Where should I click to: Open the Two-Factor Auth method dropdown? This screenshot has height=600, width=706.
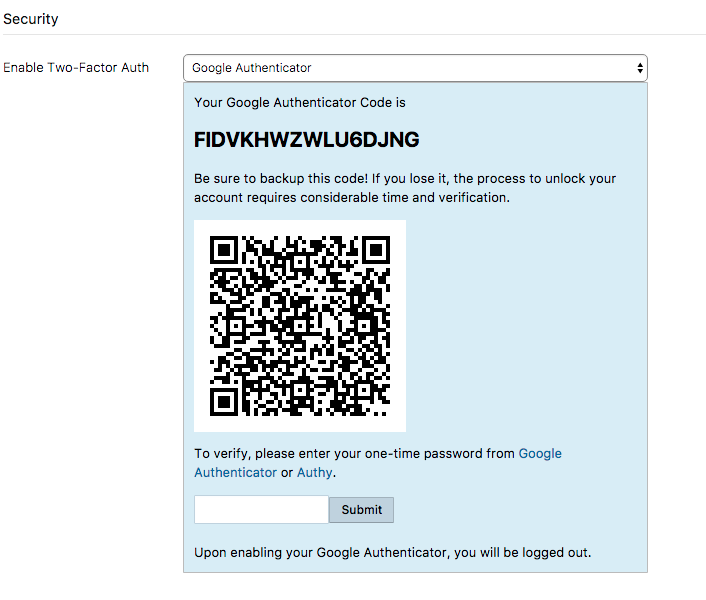click(x=415, y=68)
